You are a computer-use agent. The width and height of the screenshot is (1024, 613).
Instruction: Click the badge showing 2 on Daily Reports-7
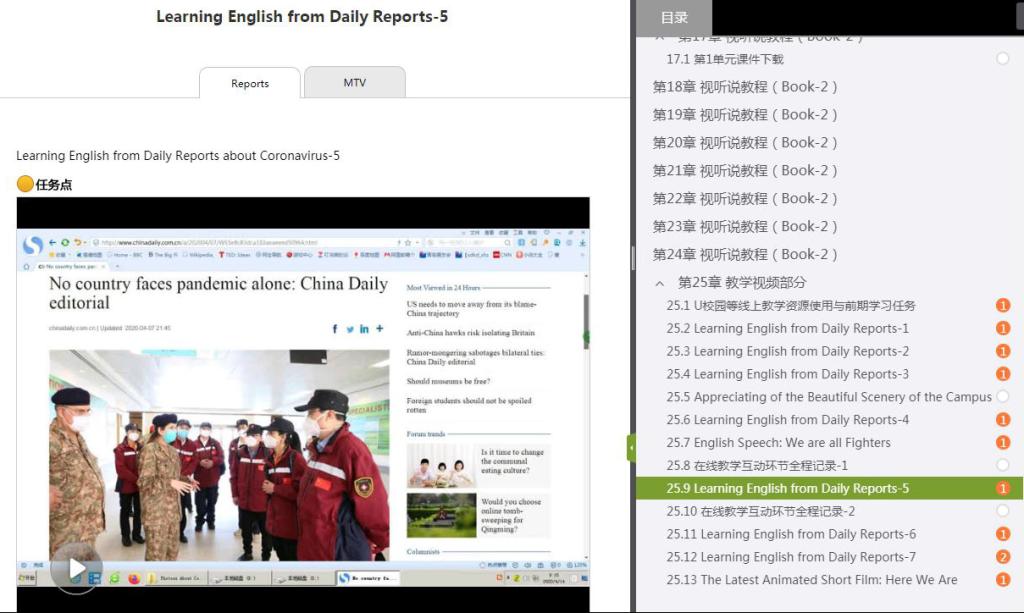click(1002, 557)
